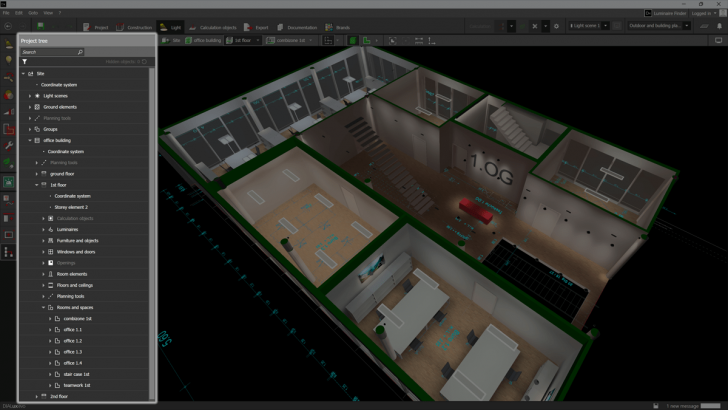
Task: Switch to the Brands tab
Action: (x=338, y=27)
